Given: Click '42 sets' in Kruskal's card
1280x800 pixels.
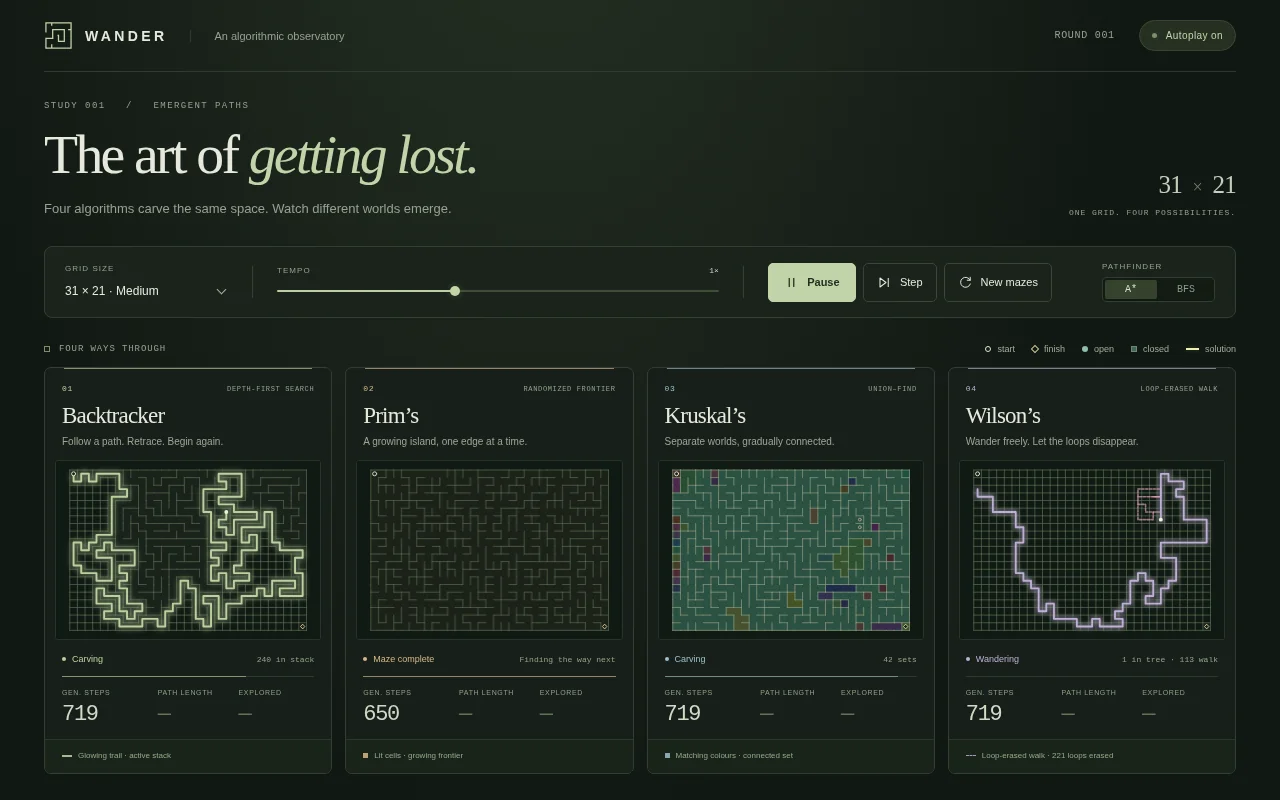Looking at the screenshot, I should click(900, 660).
